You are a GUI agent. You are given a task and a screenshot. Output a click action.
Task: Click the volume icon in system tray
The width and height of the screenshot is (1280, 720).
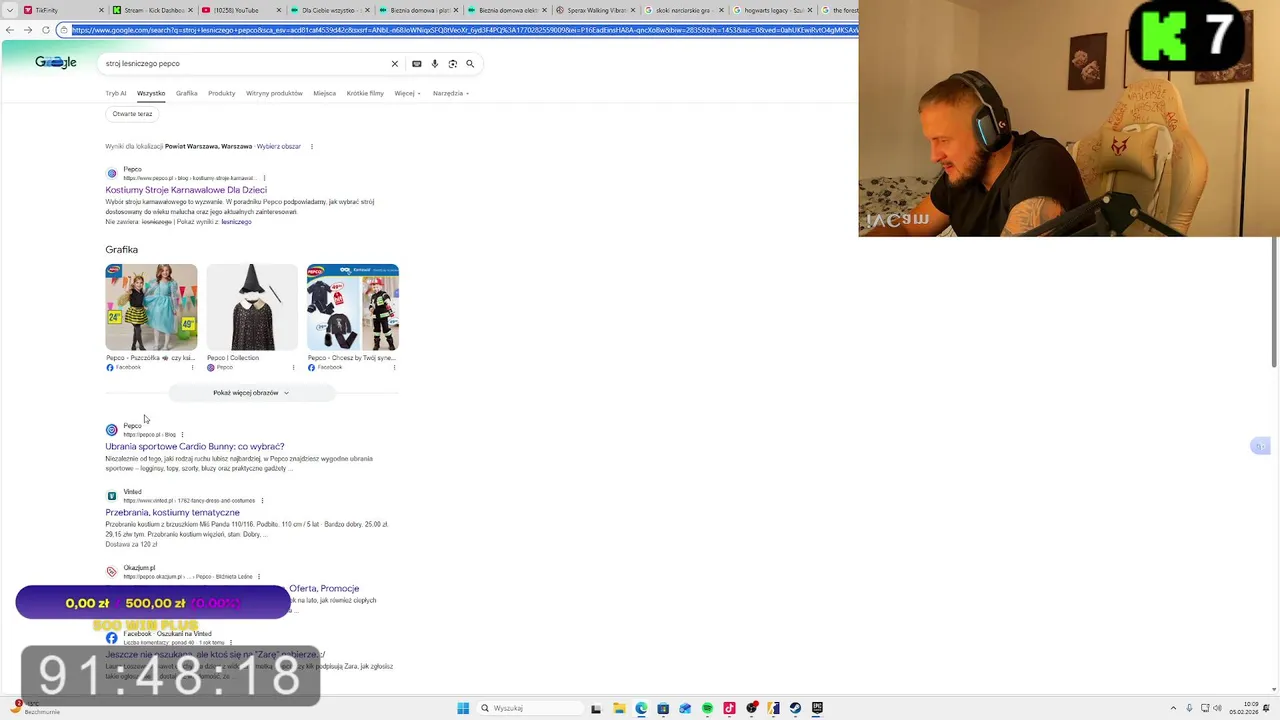pos(1218,708)
